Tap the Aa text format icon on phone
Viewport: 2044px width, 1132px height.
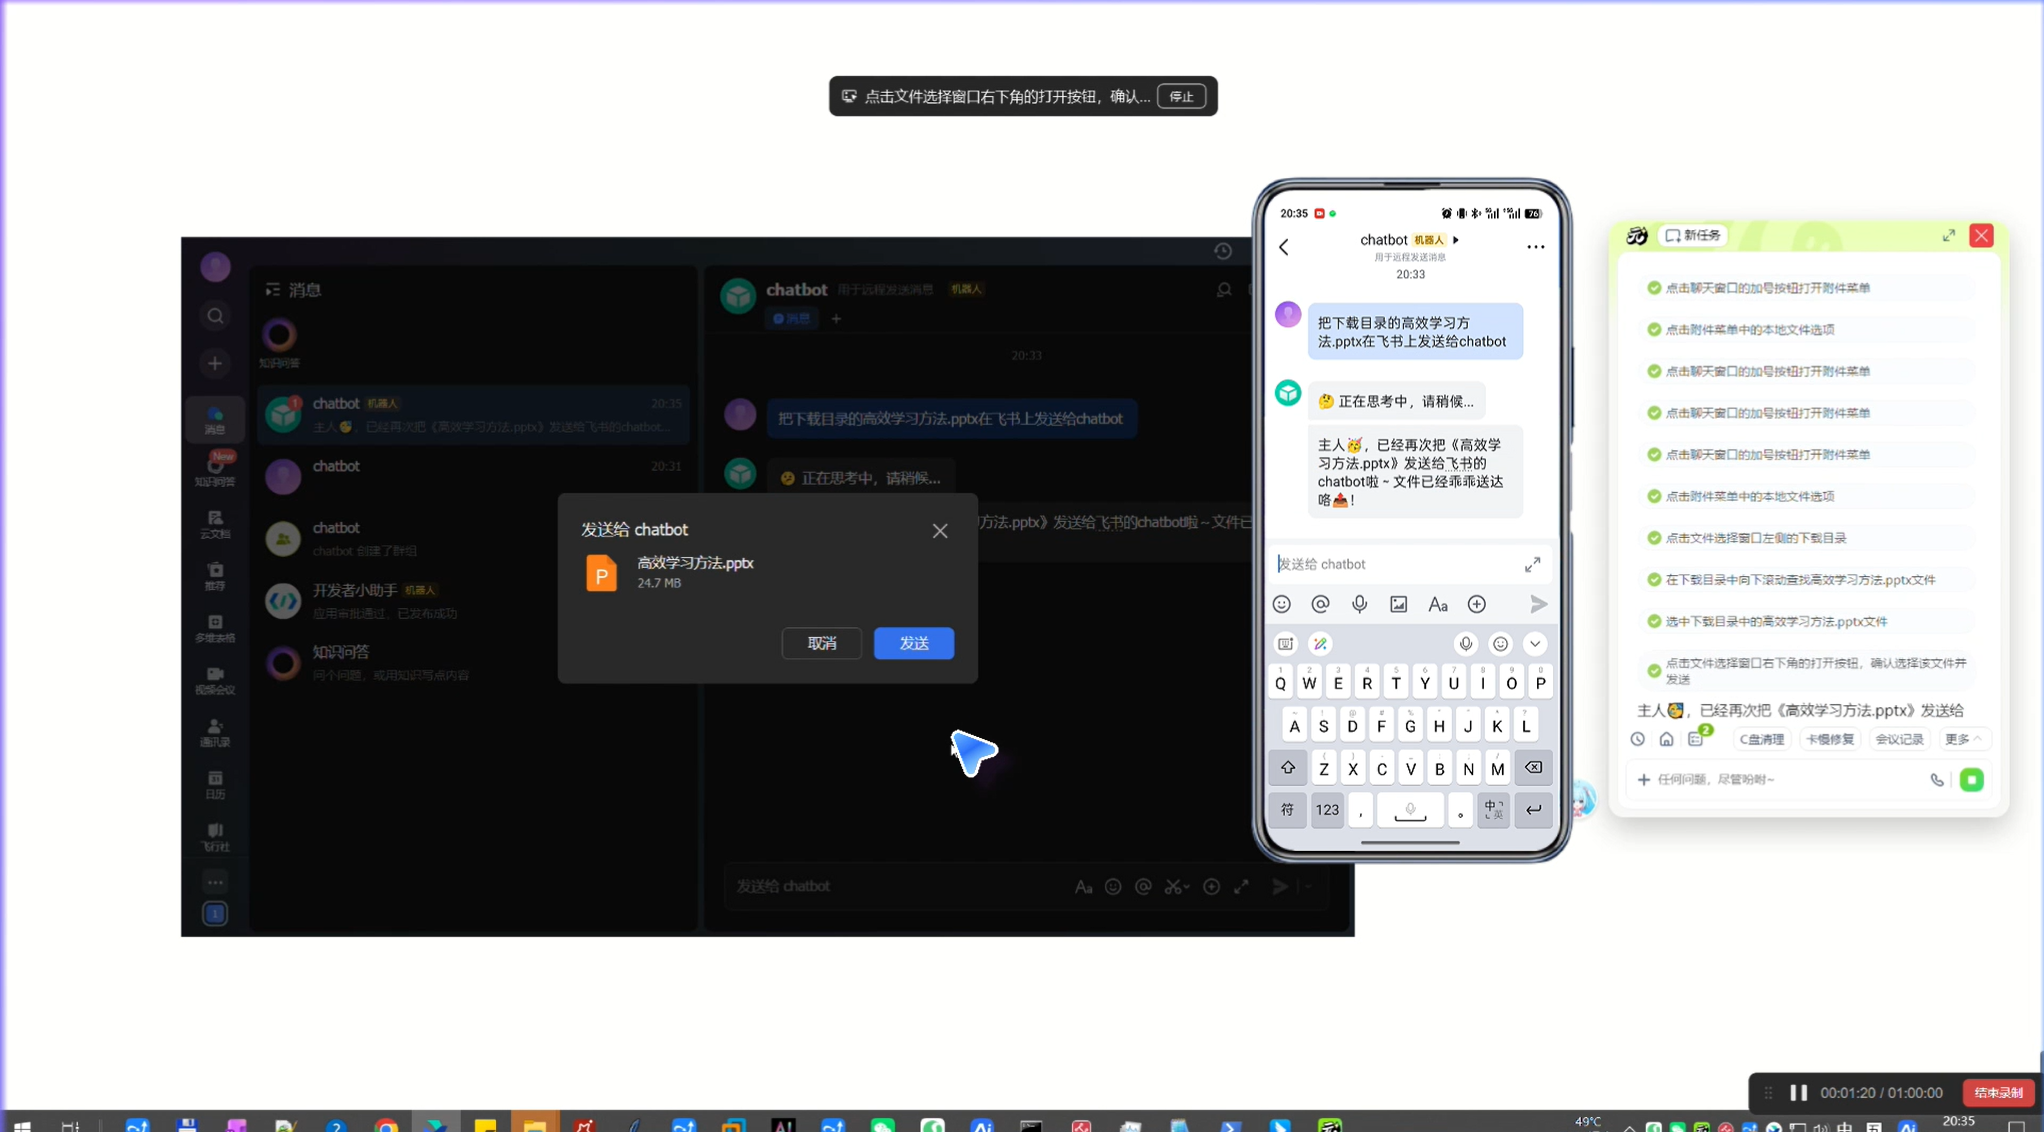click(x=1437, y=604)
